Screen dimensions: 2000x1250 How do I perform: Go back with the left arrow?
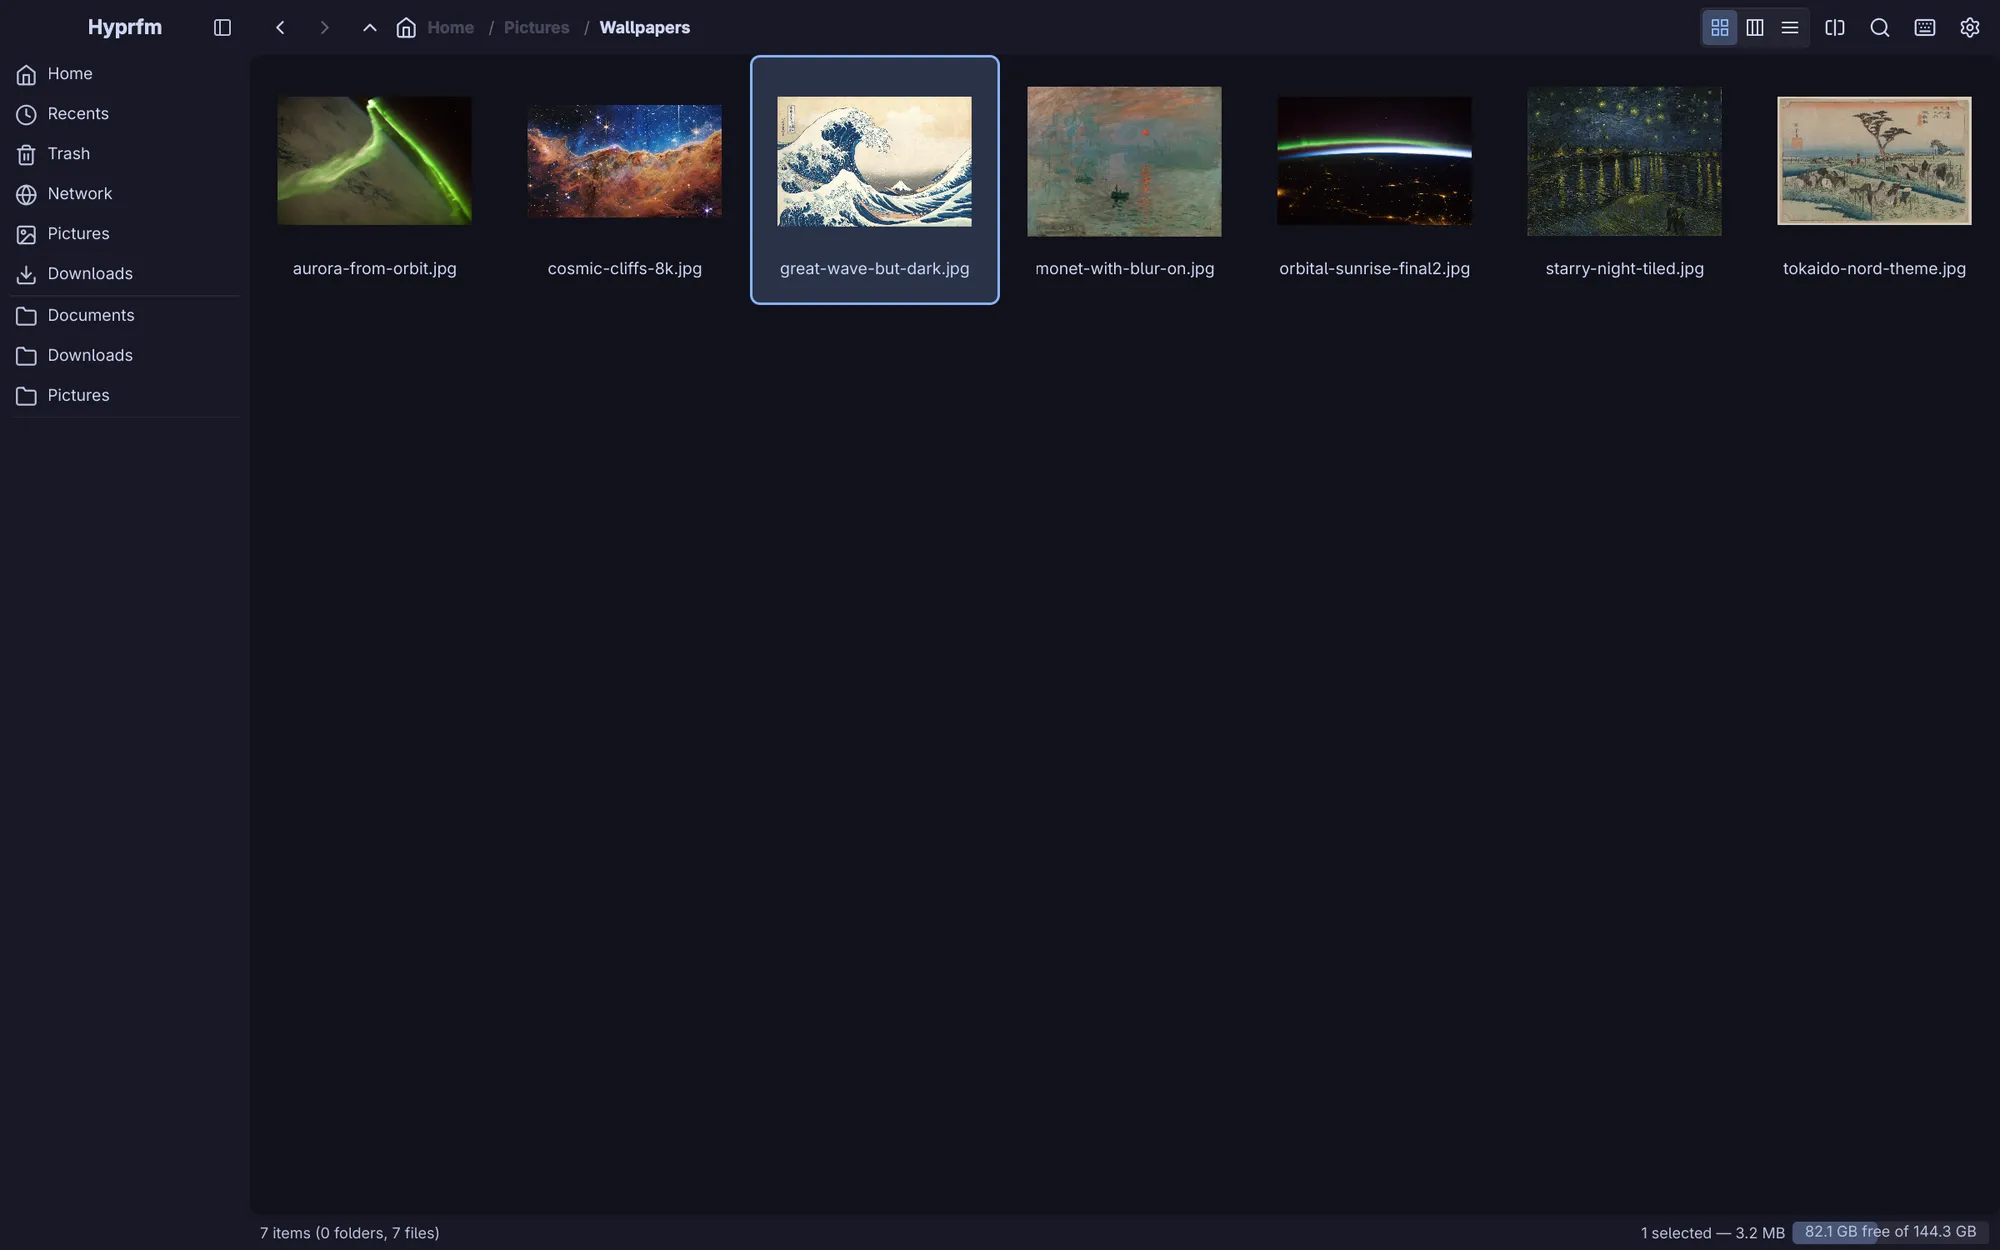tap(280, 28)
